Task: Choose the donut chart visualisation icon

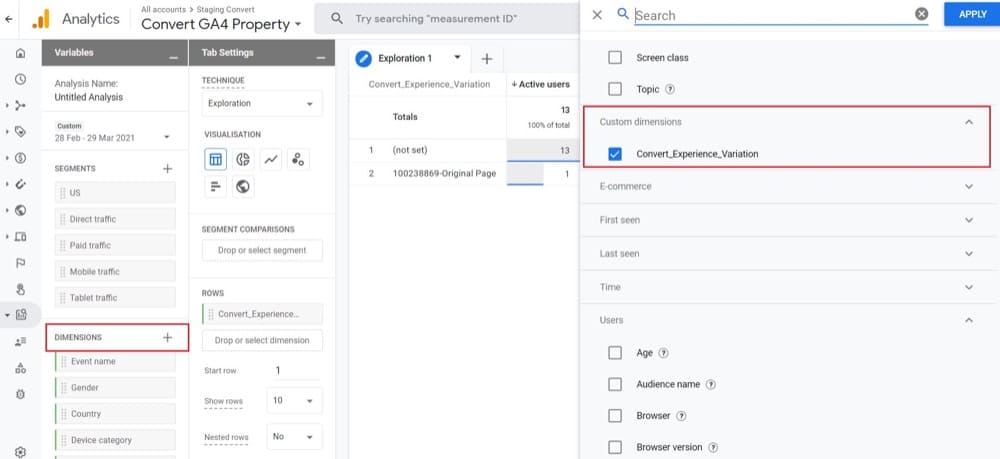Action: pyautogui.click(x=243, y=159)
